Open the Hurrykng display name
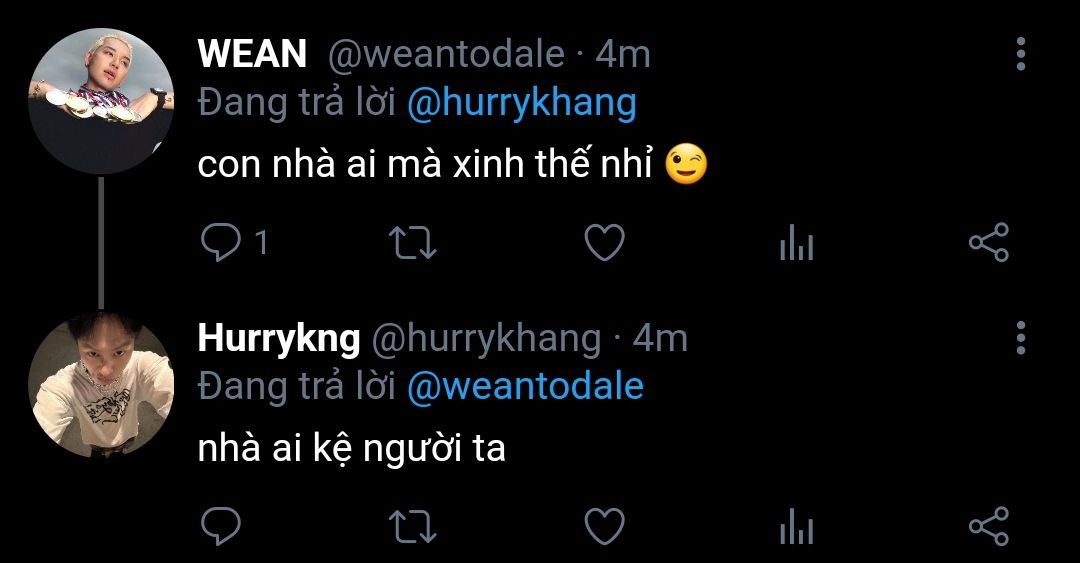Viewport: 1080px width, 563px height. 279,339
